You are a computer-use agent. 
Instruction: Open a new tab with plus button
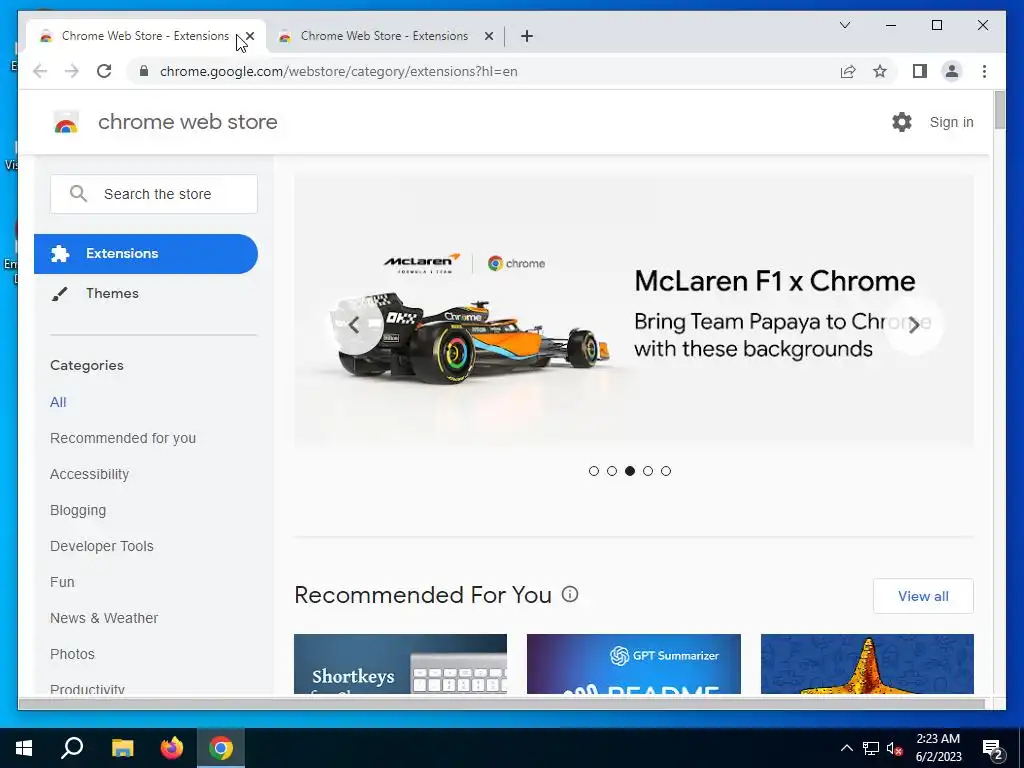coord(527,36)
